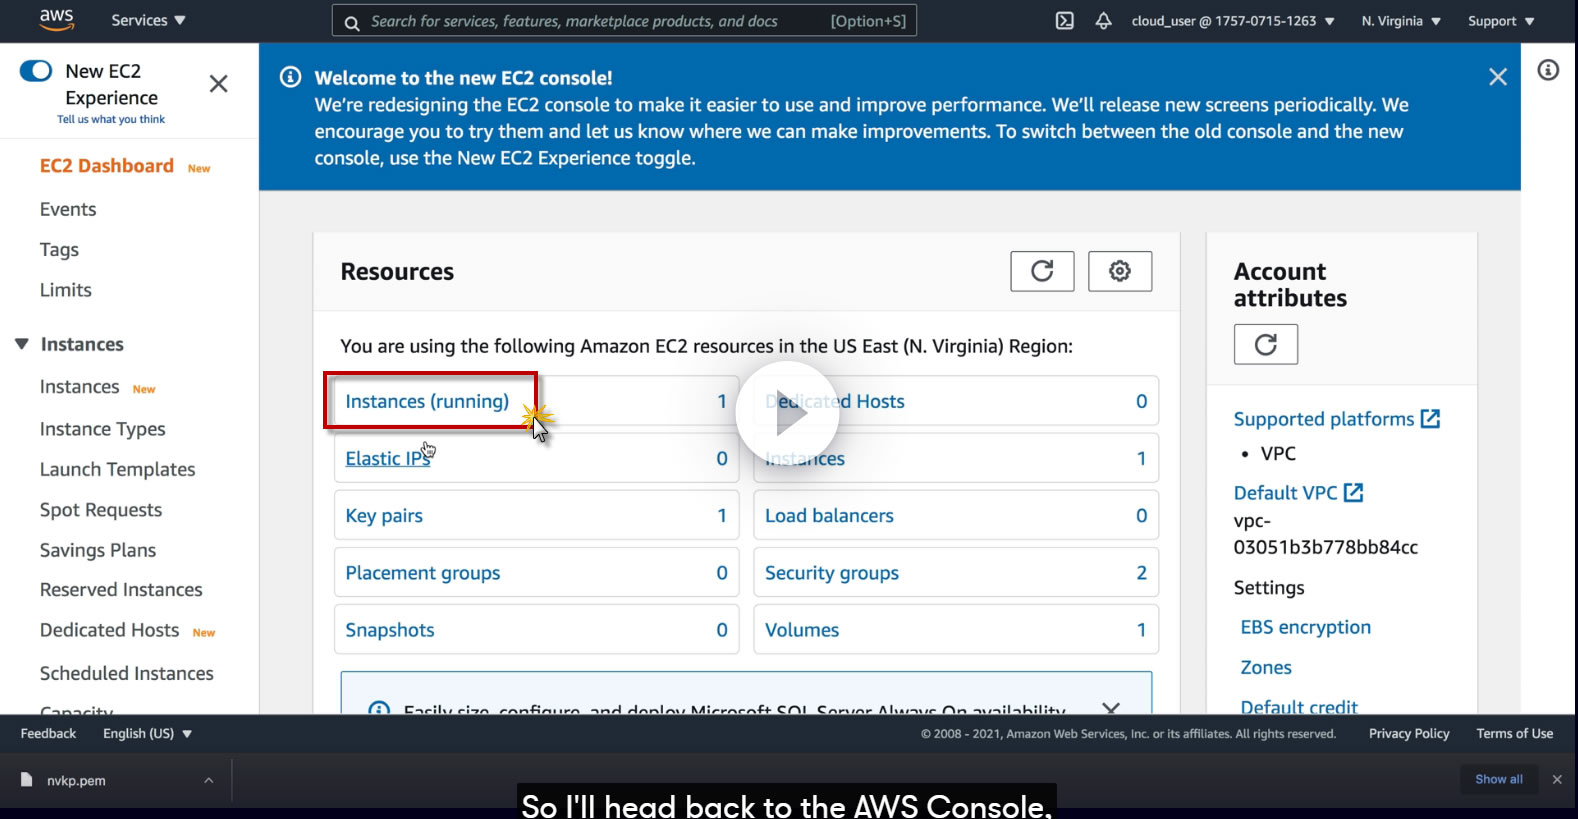1578x819 pixels.
Task: Open the Supported platforms link
Action: (1324, 419)
